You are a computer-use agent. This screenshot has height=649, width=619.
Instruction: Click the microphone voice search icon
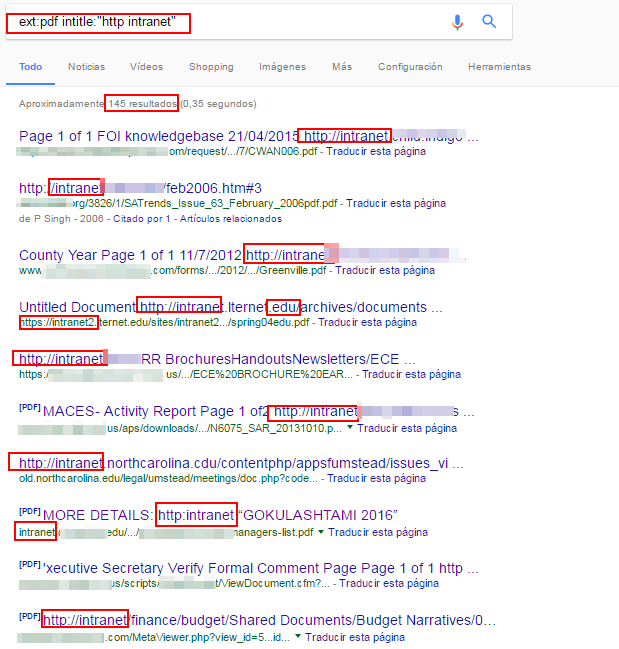457,22
